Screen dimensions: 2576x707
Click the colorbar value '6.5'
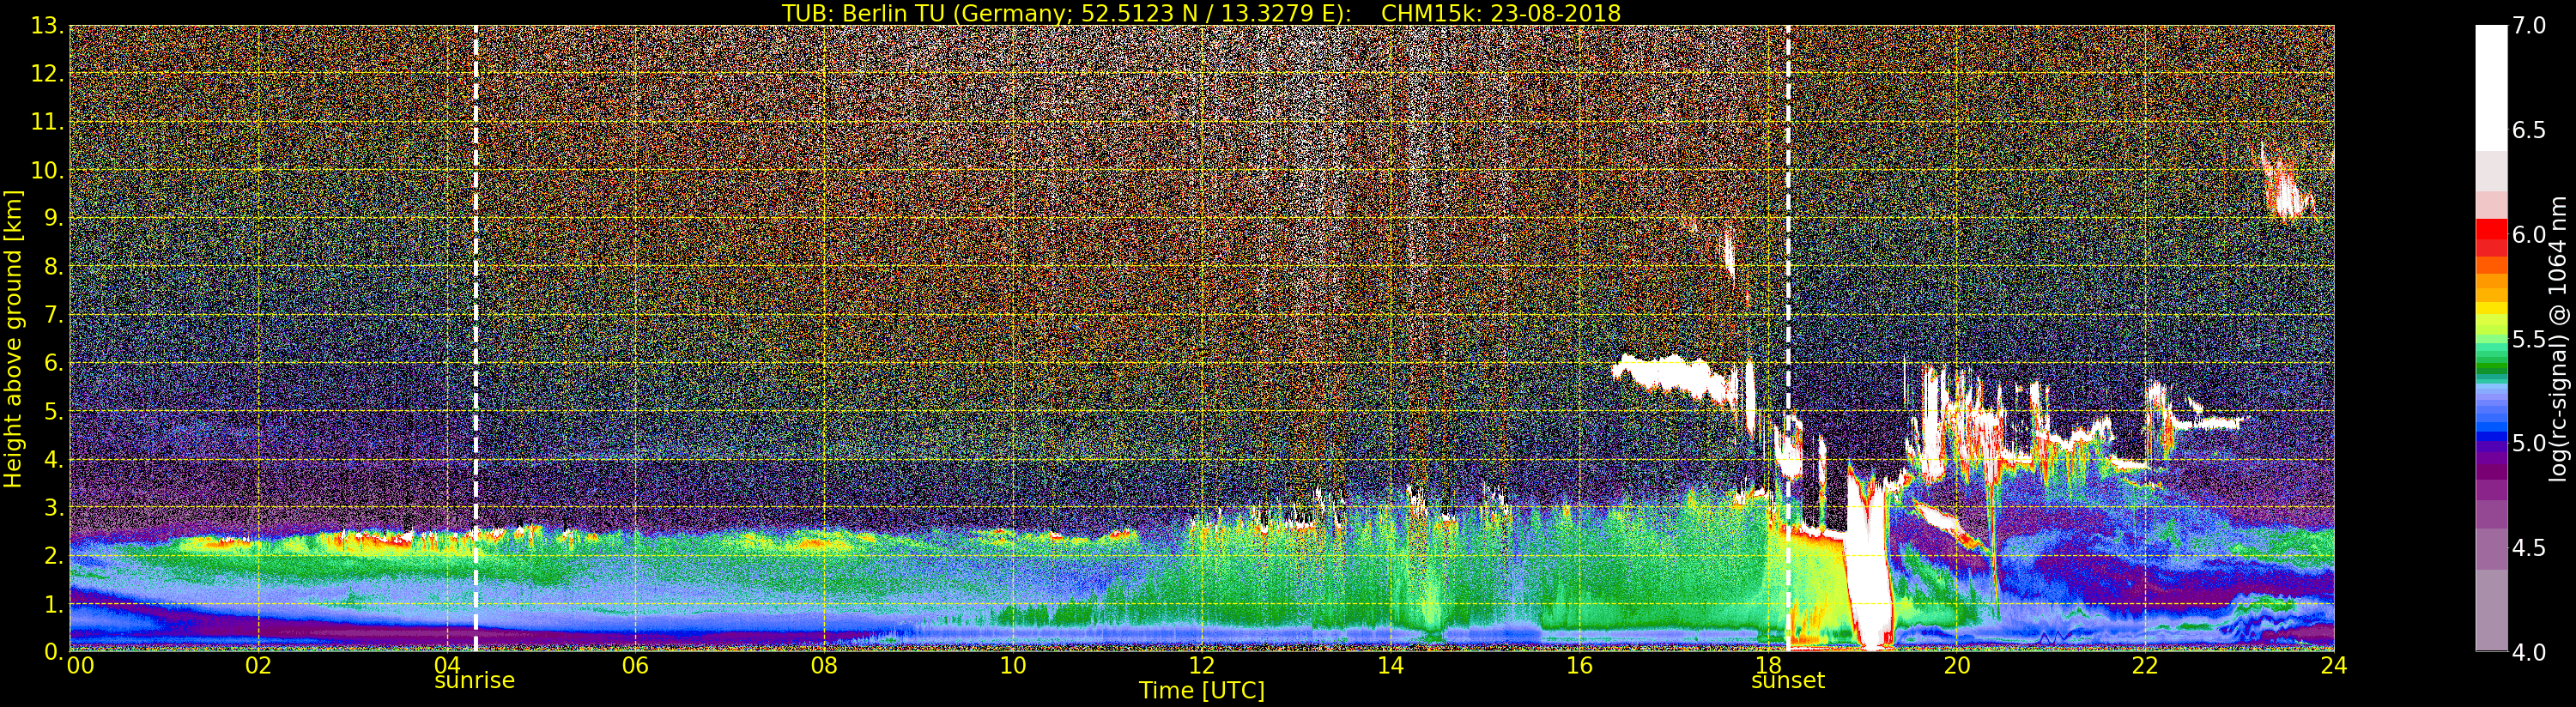click(x=2529, y=130)
